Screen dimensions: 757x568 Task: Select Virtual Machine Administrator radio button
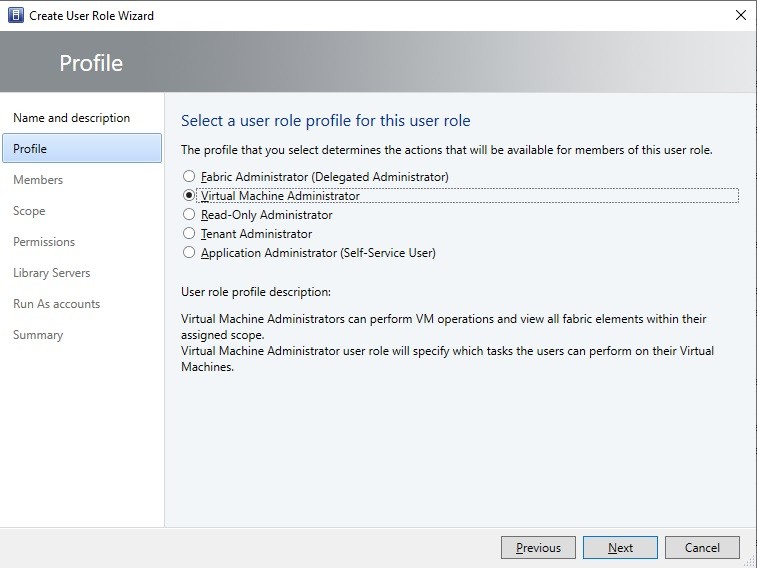(189, 195)
